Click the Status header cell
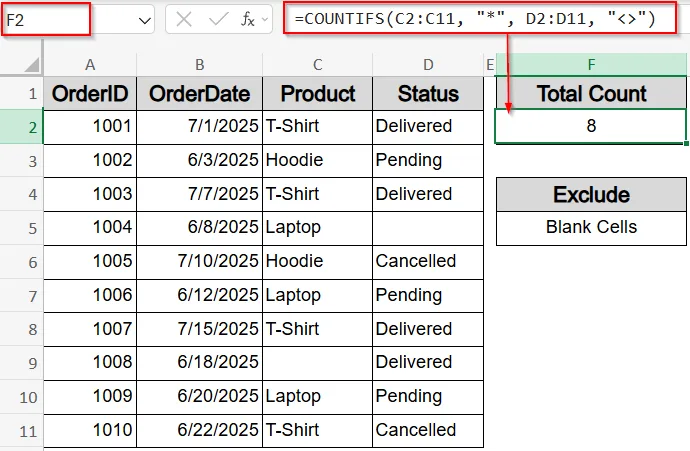This screenshot has height=451, width=690. click(x=428, y=93)
